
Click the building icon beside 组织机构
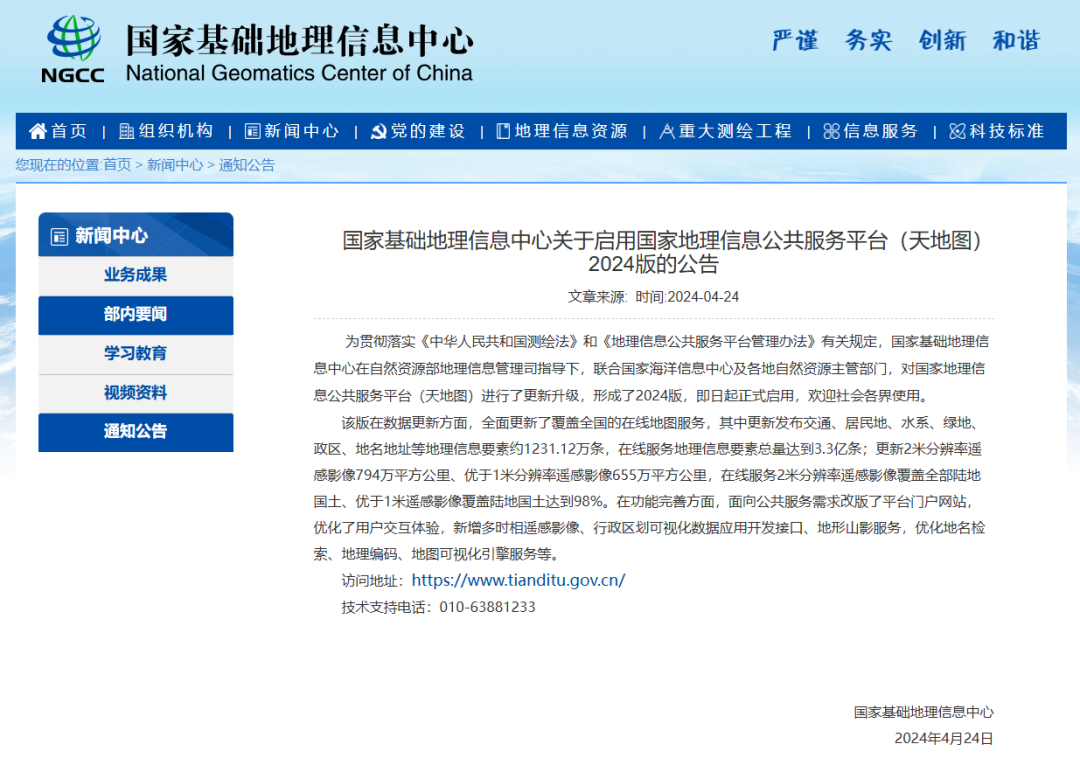(127, 131)
